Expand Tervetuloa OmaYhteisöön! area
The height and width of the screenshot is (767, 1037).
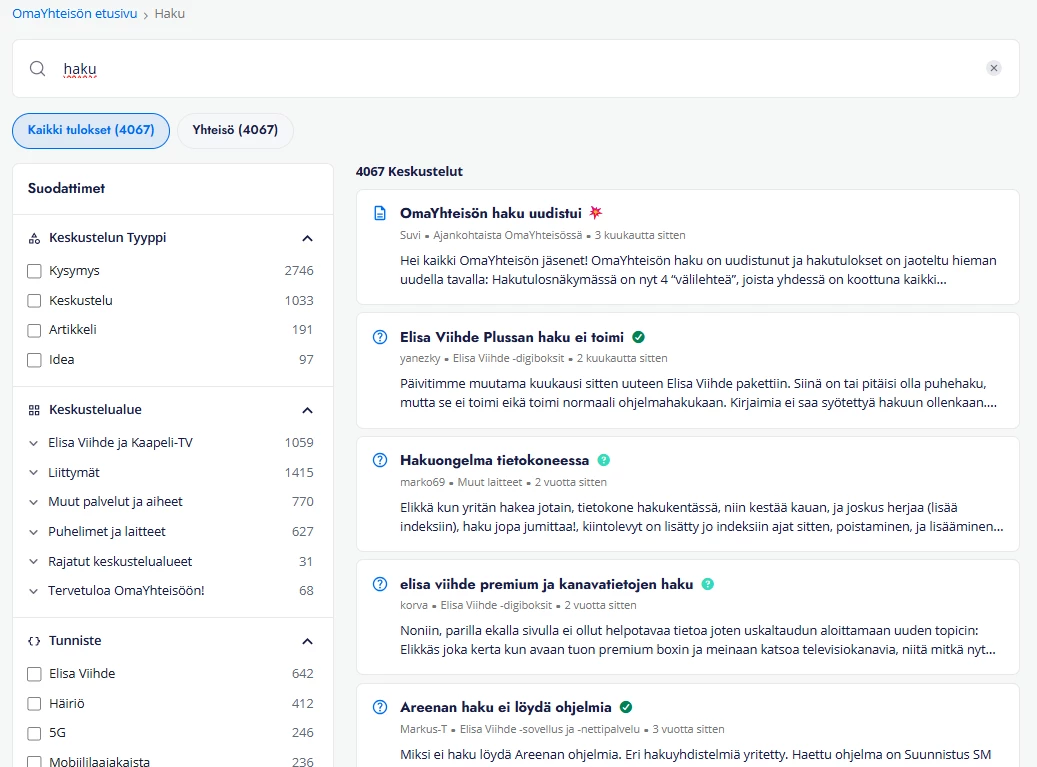[x=34, y=590]
